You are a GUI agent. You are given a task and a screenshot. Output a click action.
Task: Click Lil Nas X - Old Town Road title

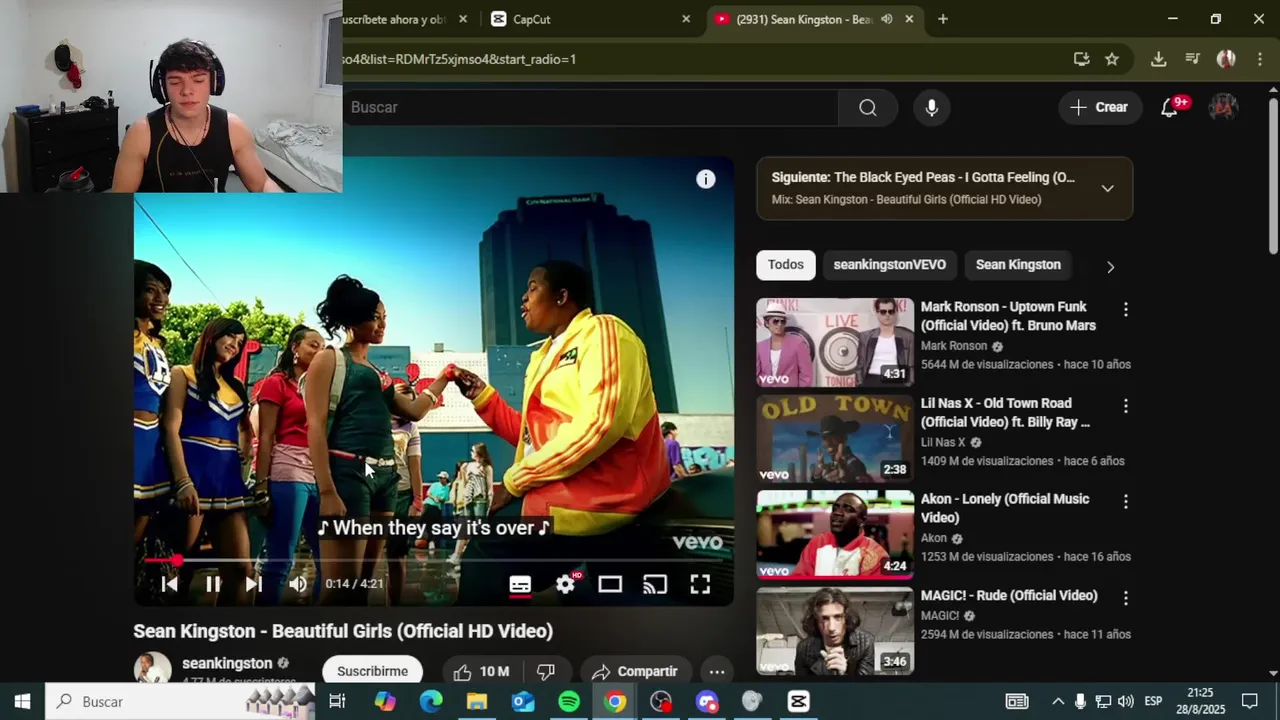click(x=1006, y=412)
